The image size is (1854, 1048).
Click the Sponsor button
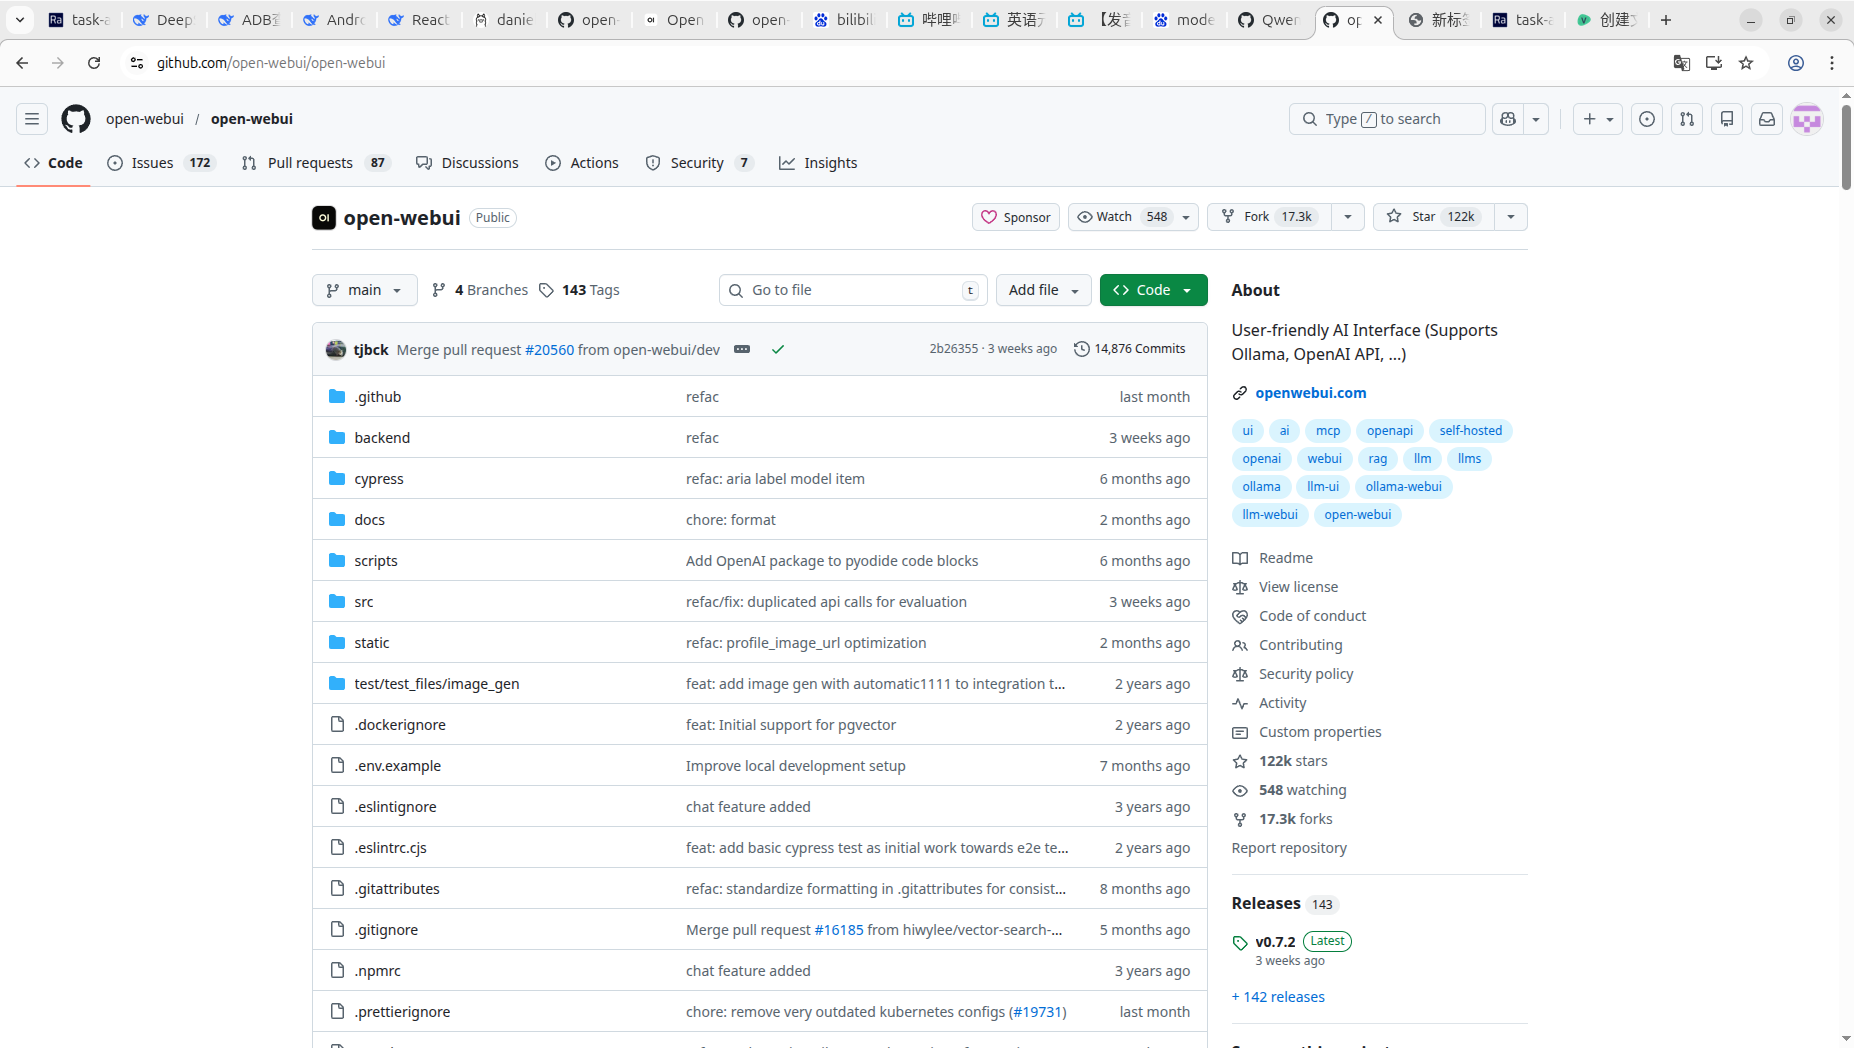tap(1016, 216)
